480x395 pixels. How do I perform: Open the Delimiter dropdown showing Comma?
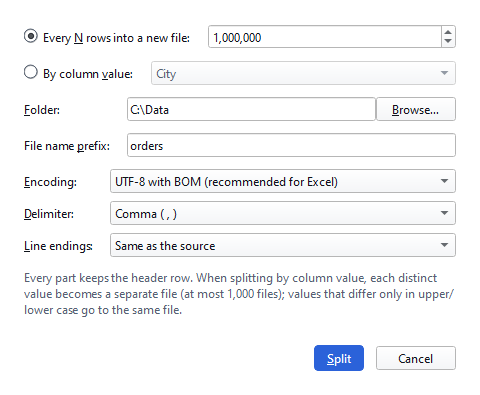click(283, 213)
